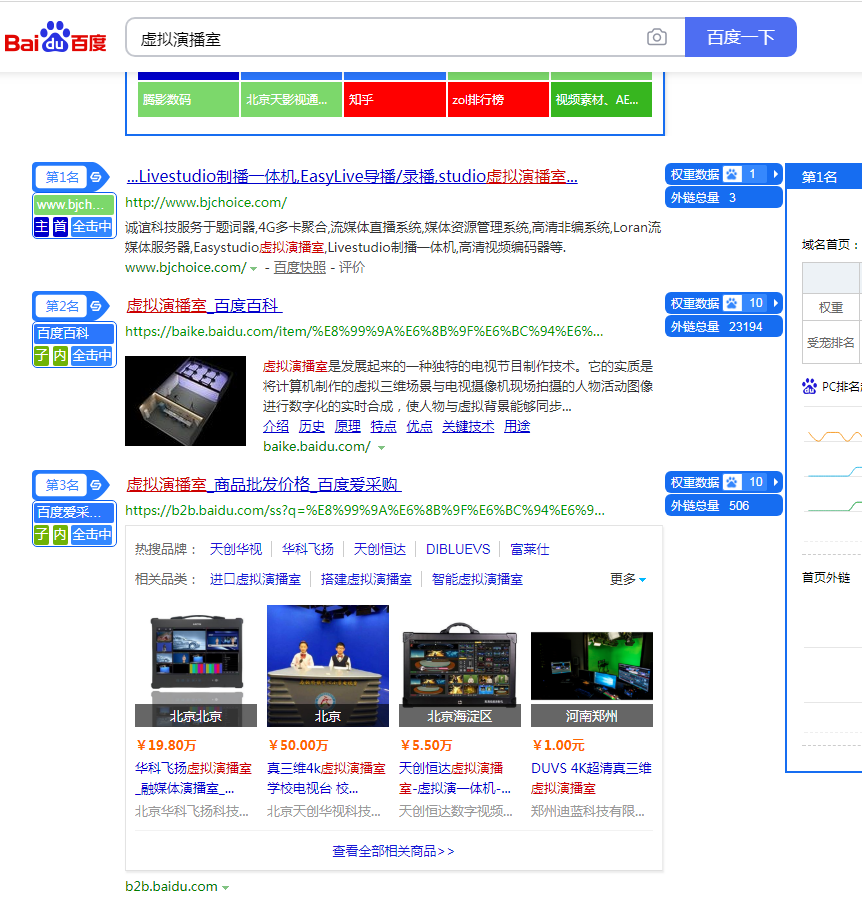Click 外链总量 23194 badge
Screen dimensions: 862x907
point(724,327)
